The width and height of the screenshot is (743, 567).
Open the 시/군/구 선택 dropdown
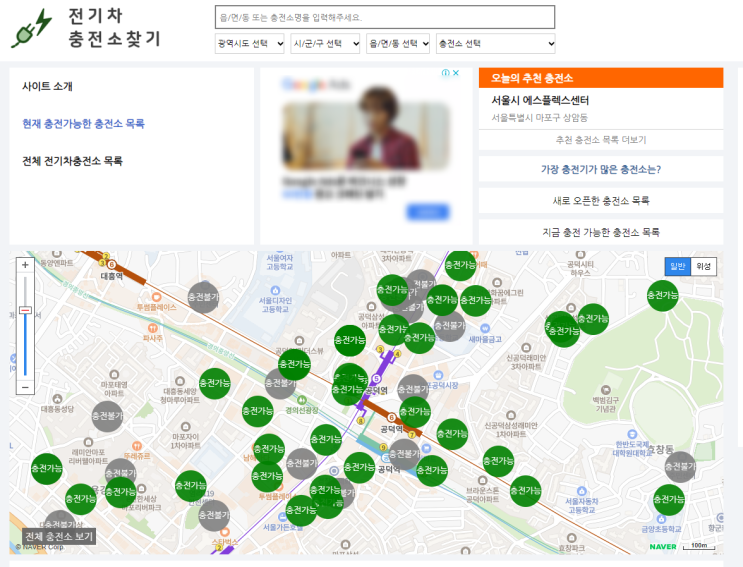coord(325,44)
